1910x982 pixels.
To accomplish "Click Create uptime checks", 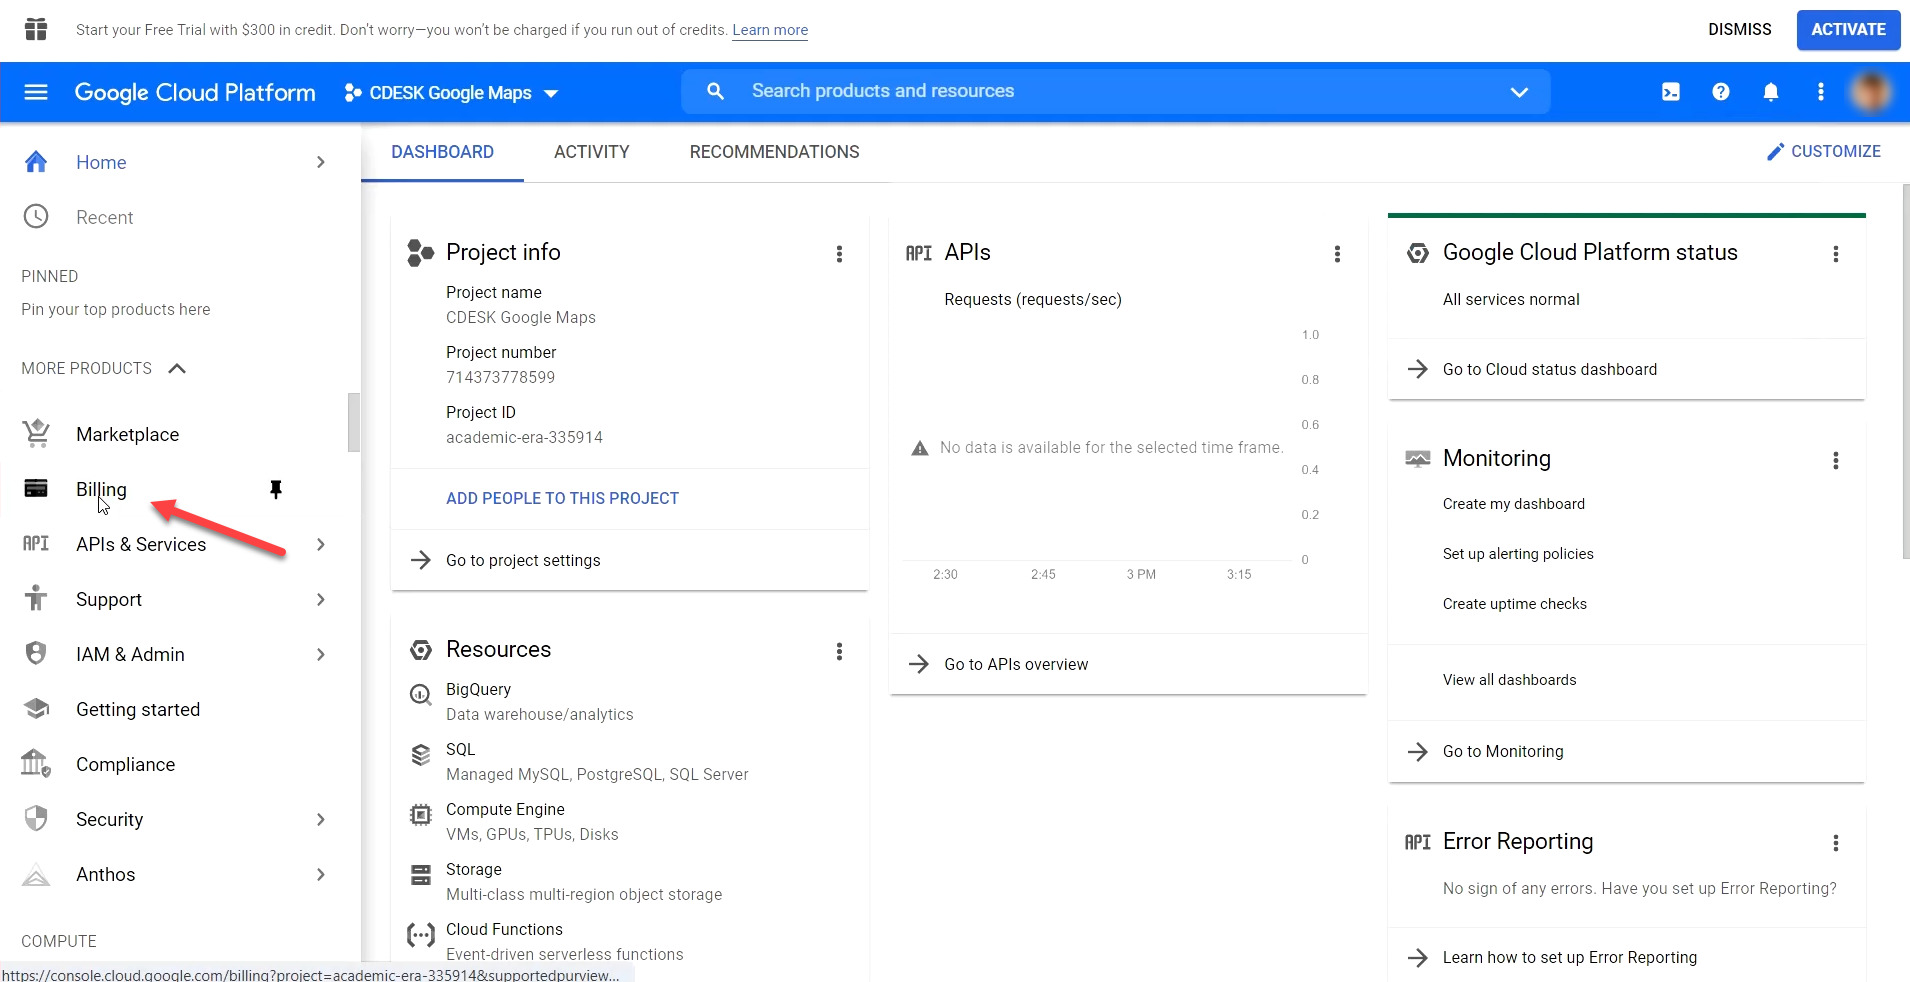I will pos(1514,604).
